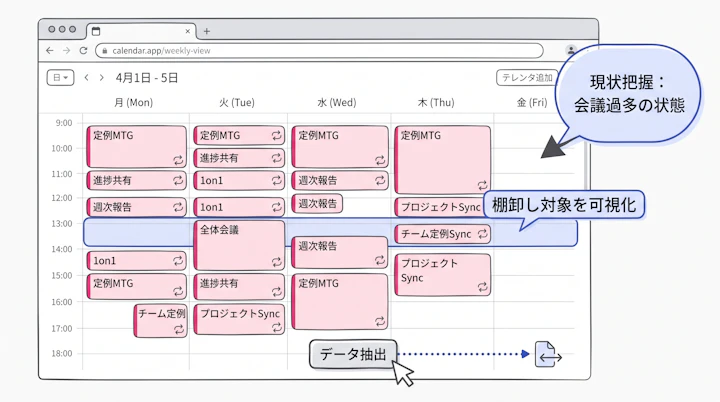
Task: Open Monday's 週次報告 event
Action: click(x=136, y=207)
